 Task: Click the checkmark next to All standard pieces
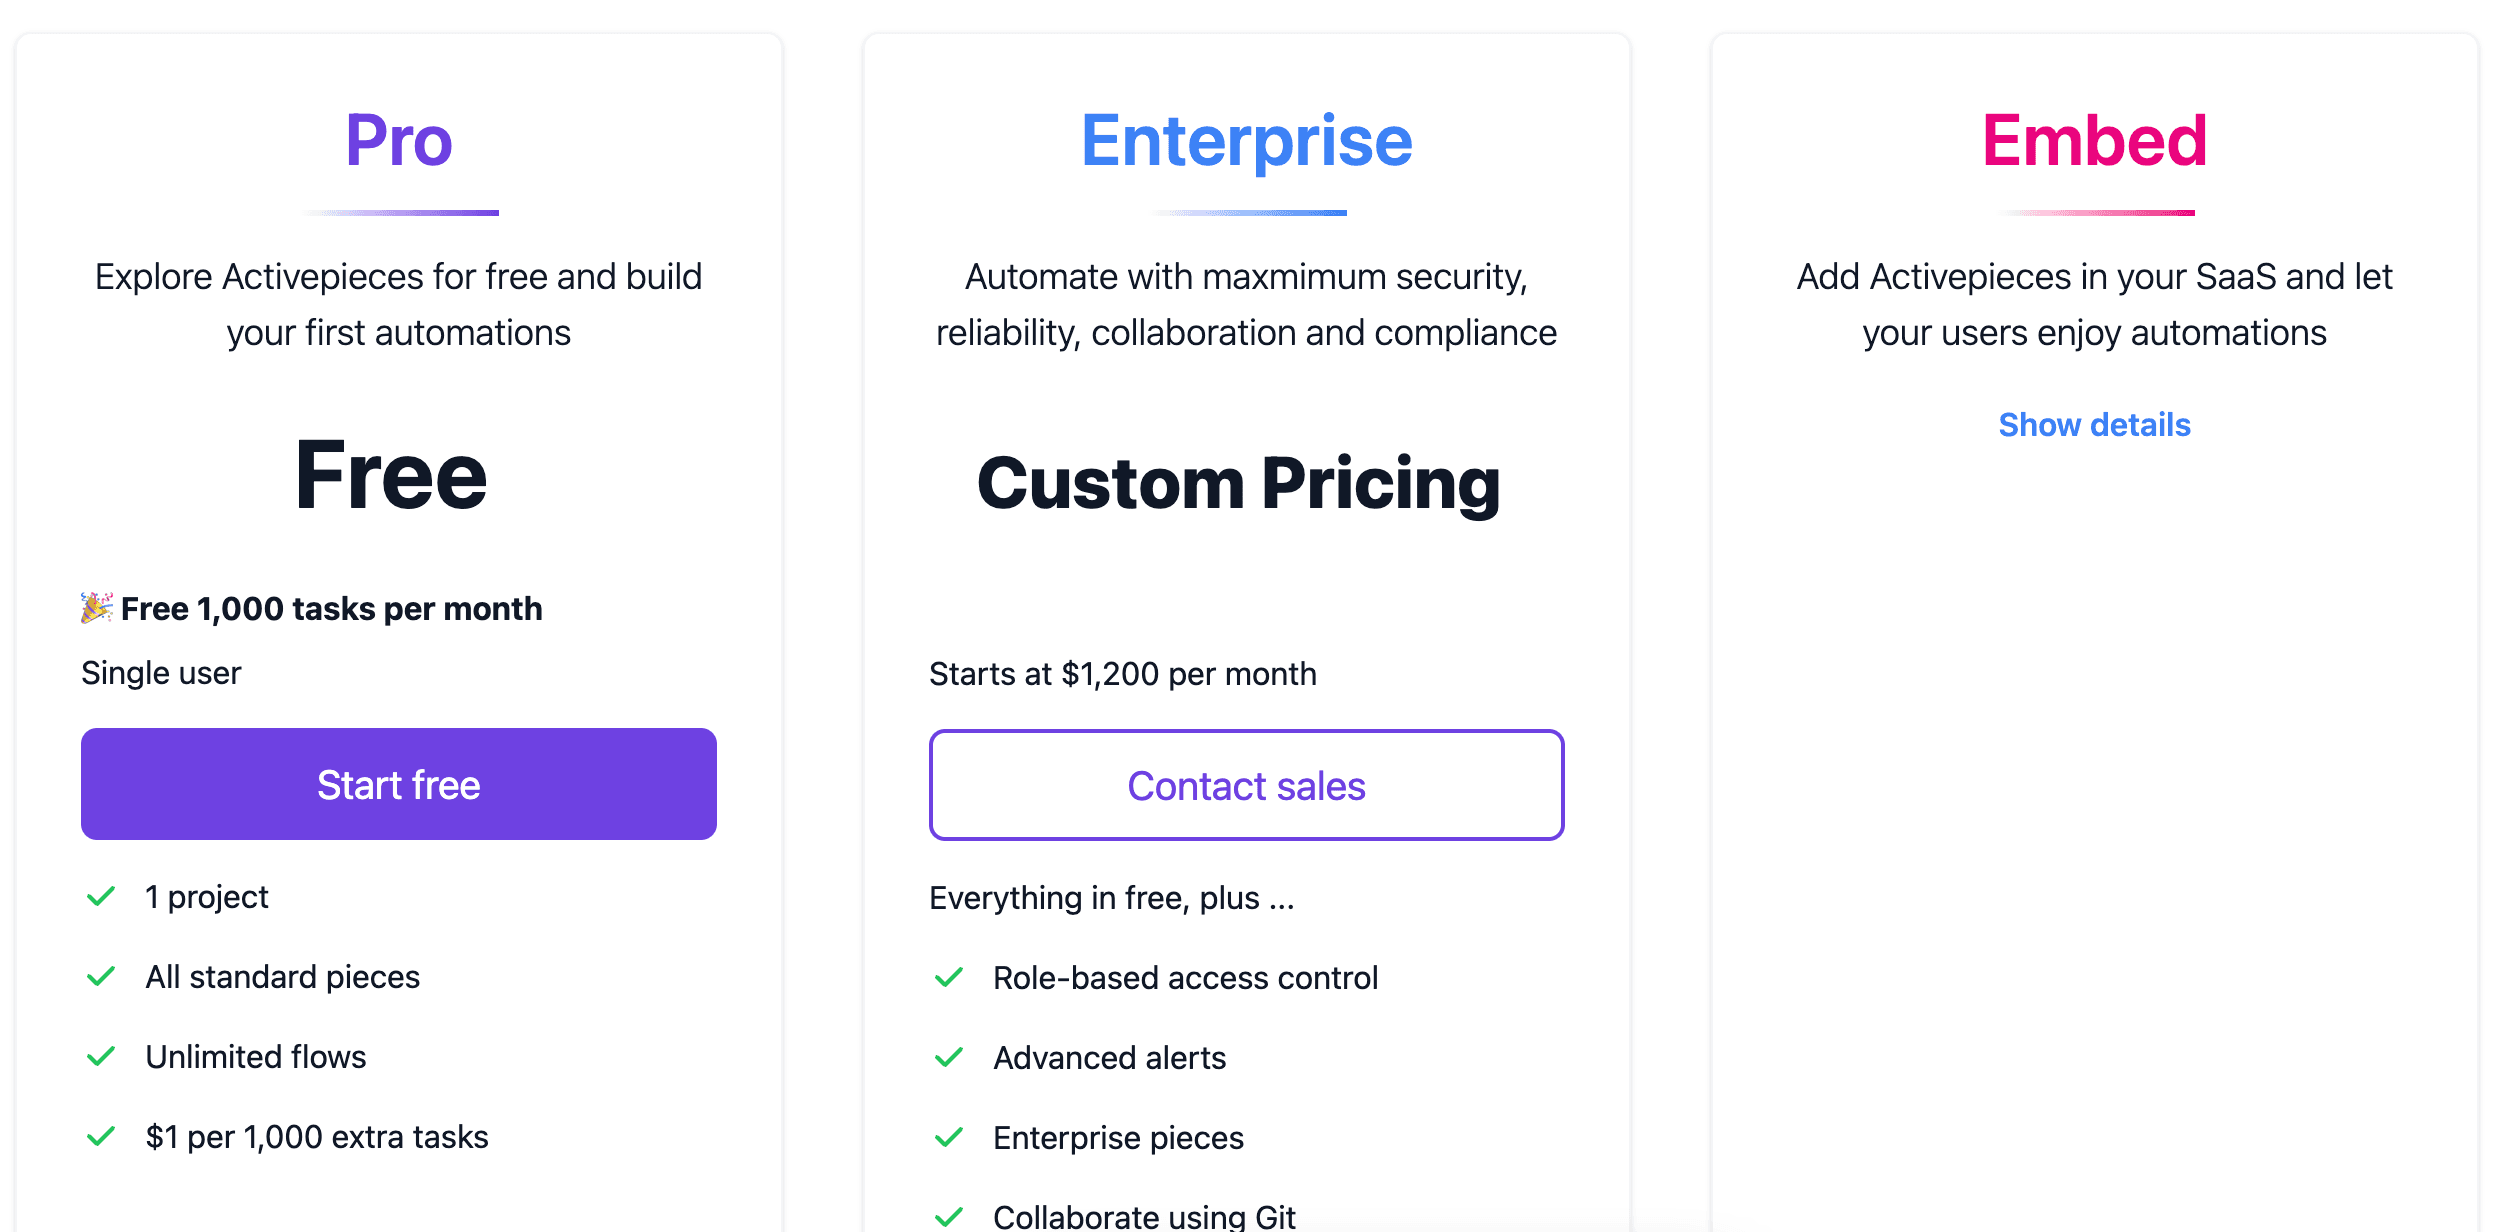(x=99, y=976)
